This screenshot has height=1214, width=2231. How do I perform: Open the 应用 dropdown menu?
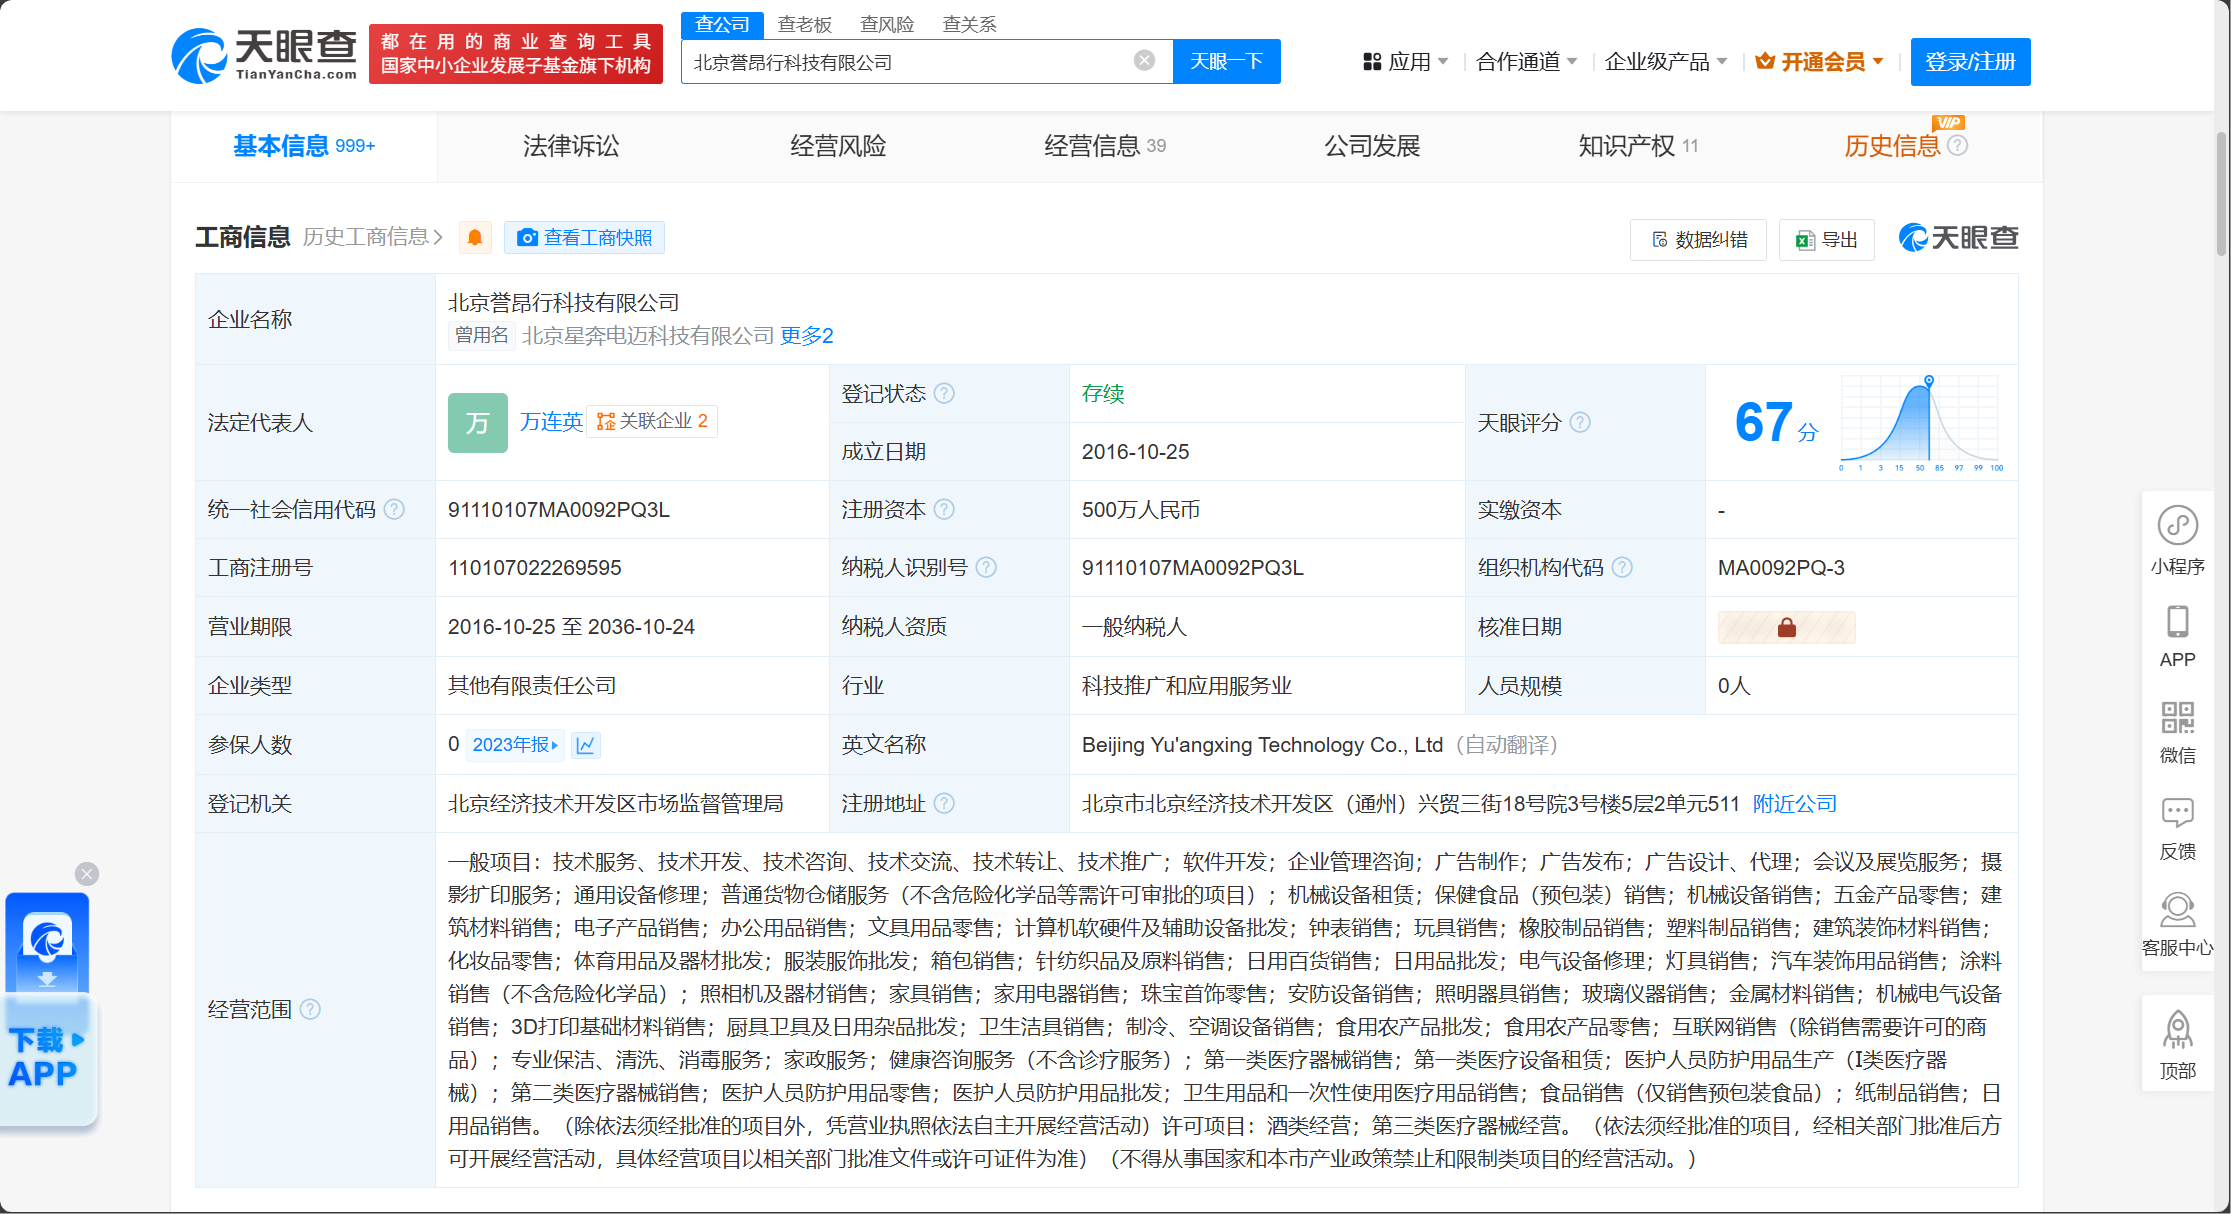point(1405,62)
